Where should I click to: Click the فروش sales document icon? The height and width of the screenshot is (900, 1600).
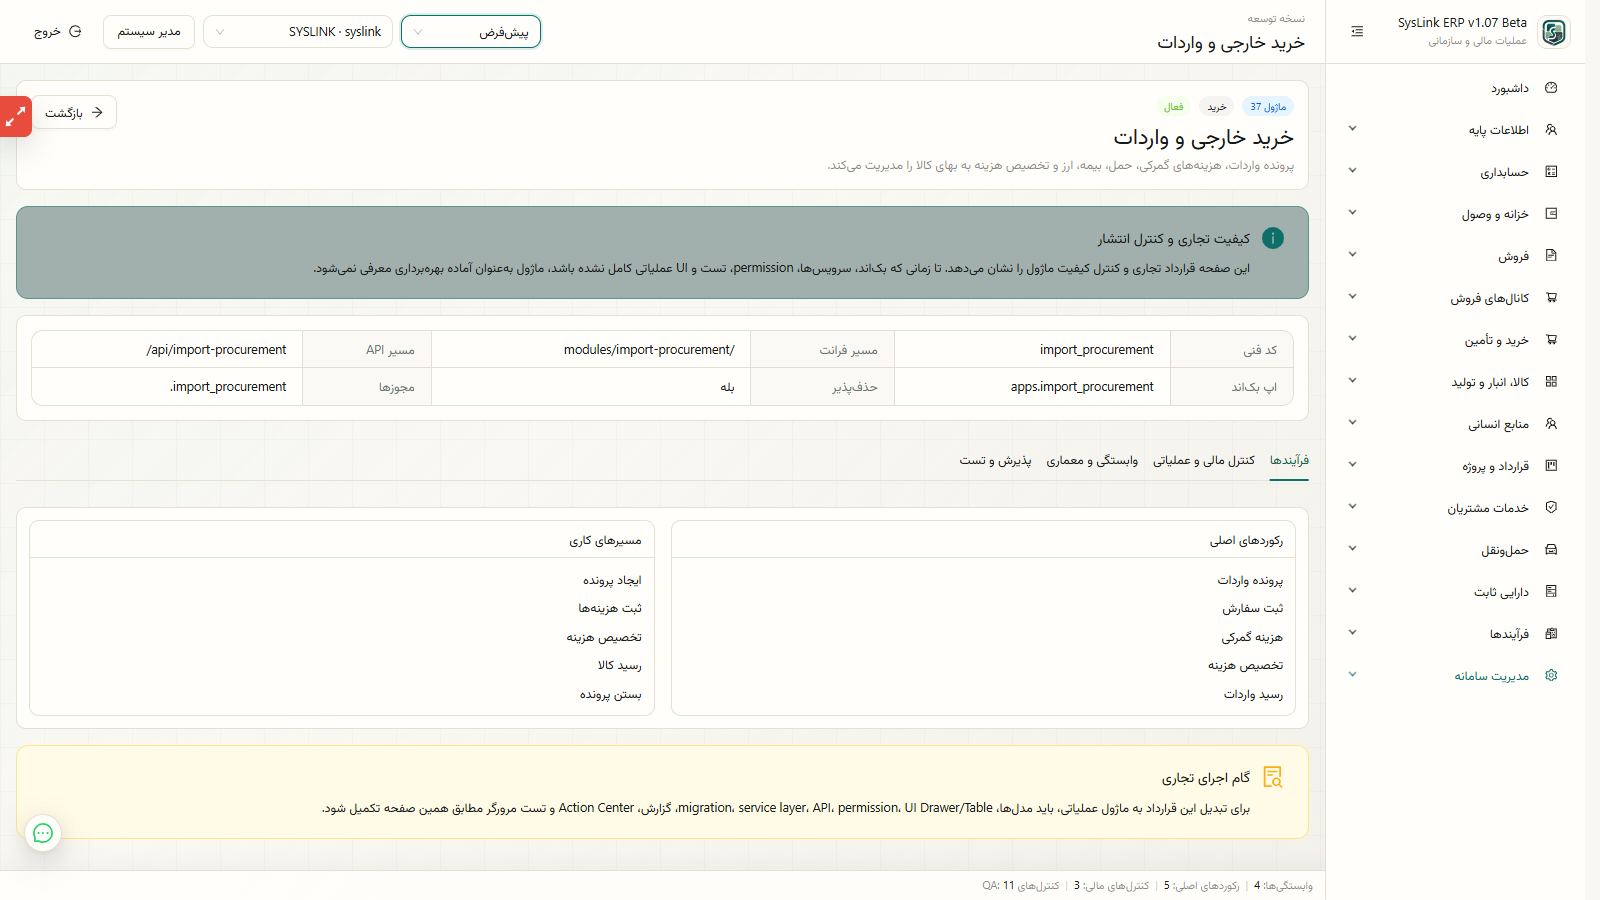pos(1551,256)
